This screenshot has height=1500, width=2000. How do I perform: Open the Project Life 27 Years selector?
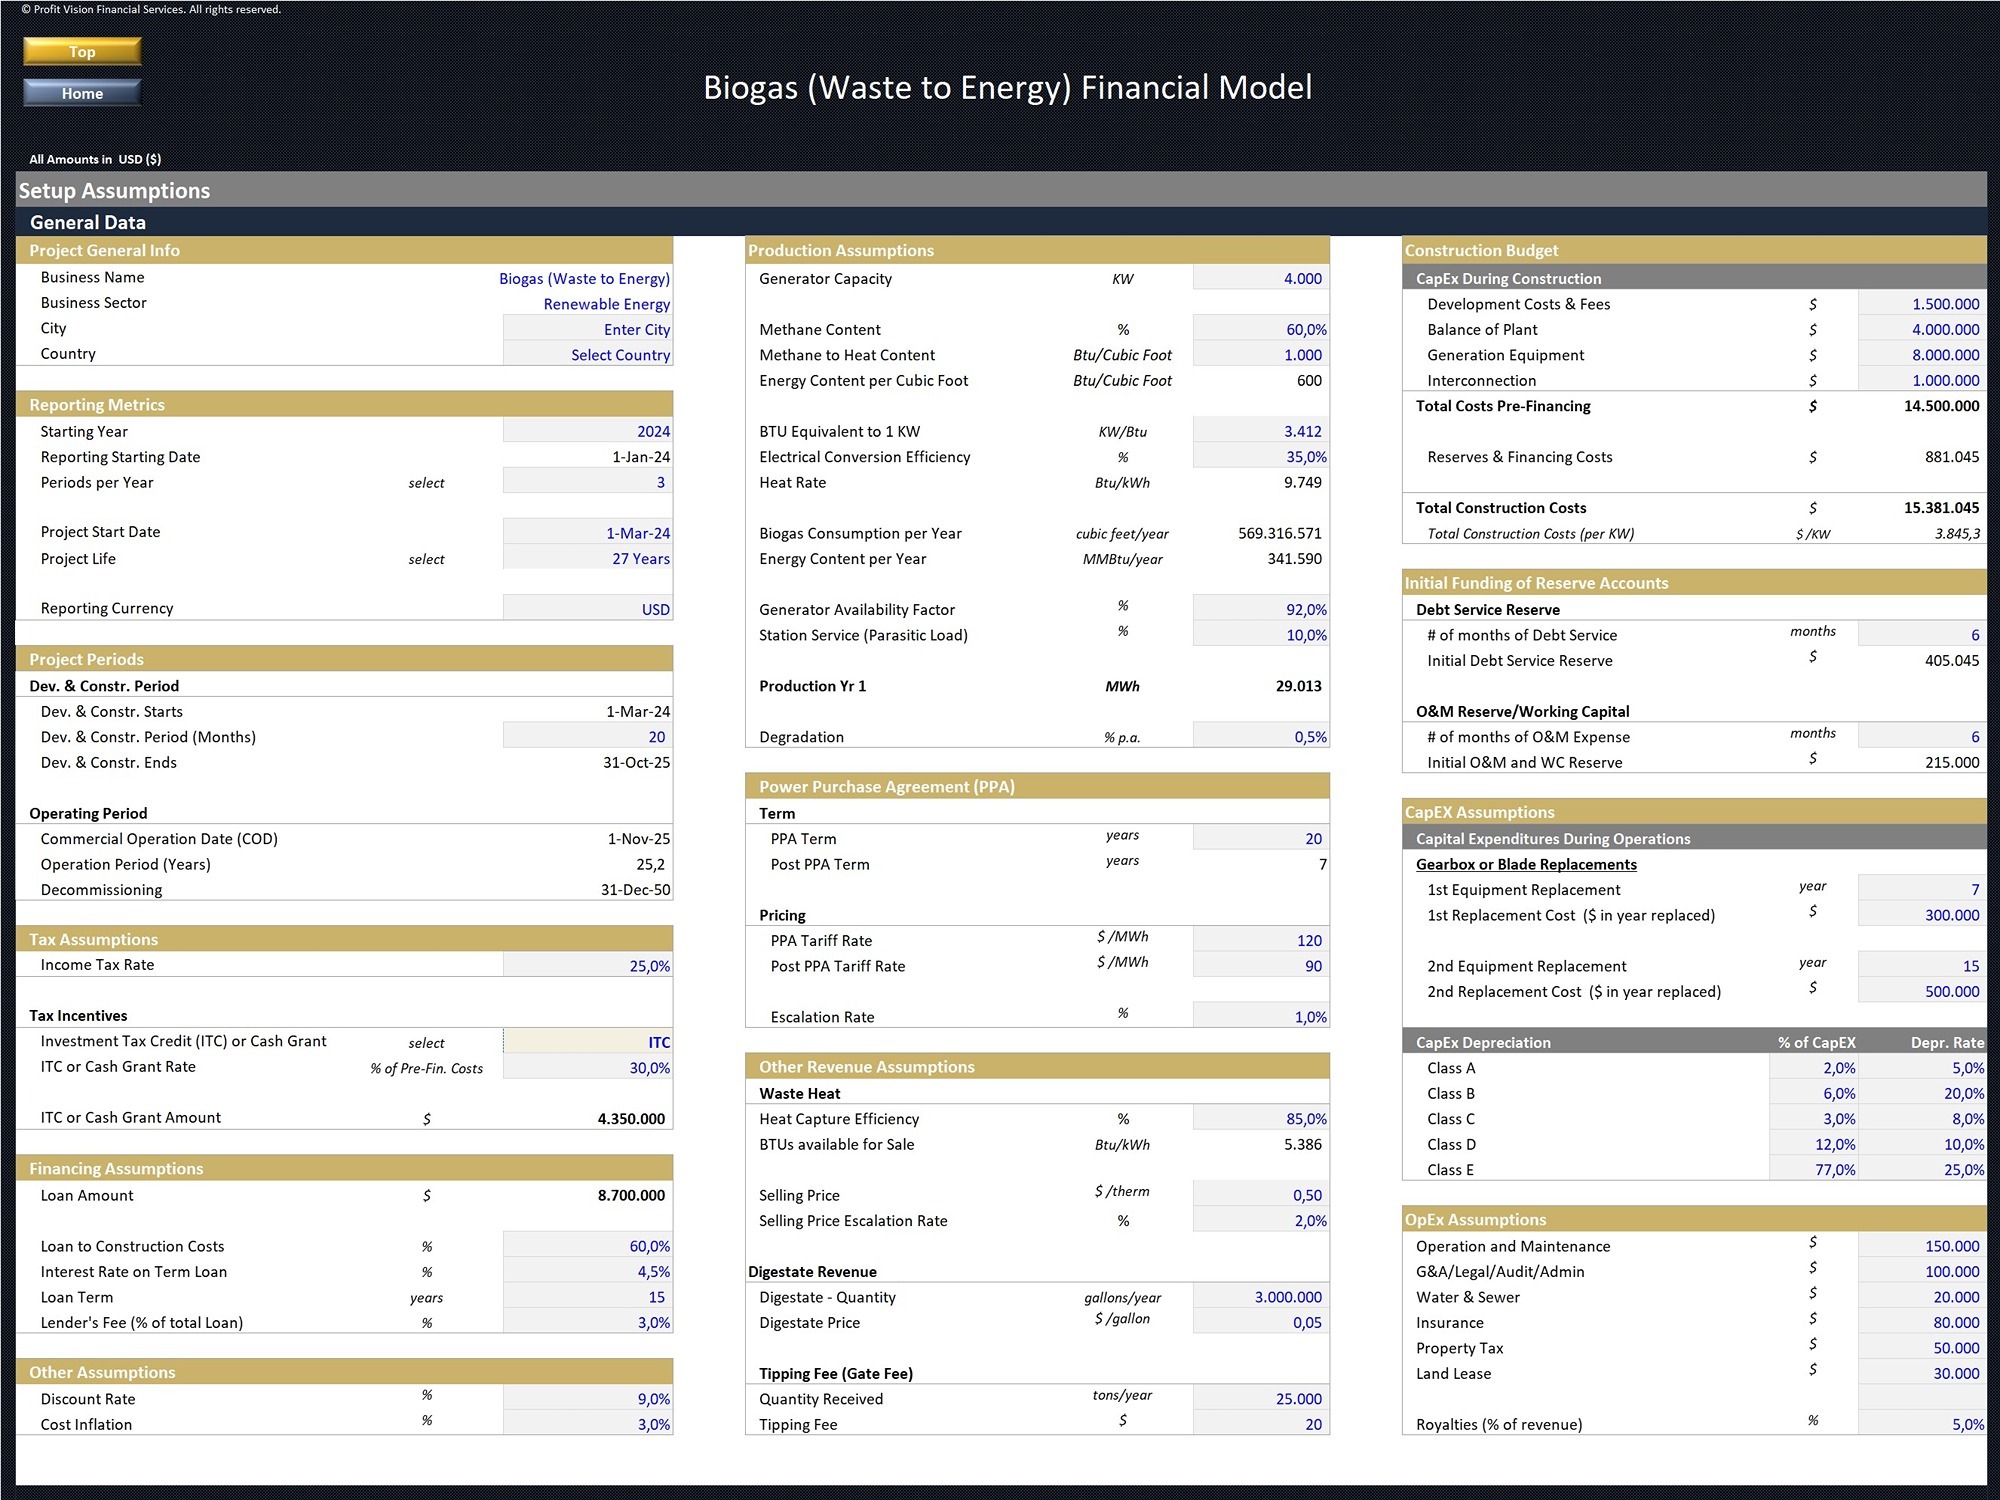click(588, 559)
